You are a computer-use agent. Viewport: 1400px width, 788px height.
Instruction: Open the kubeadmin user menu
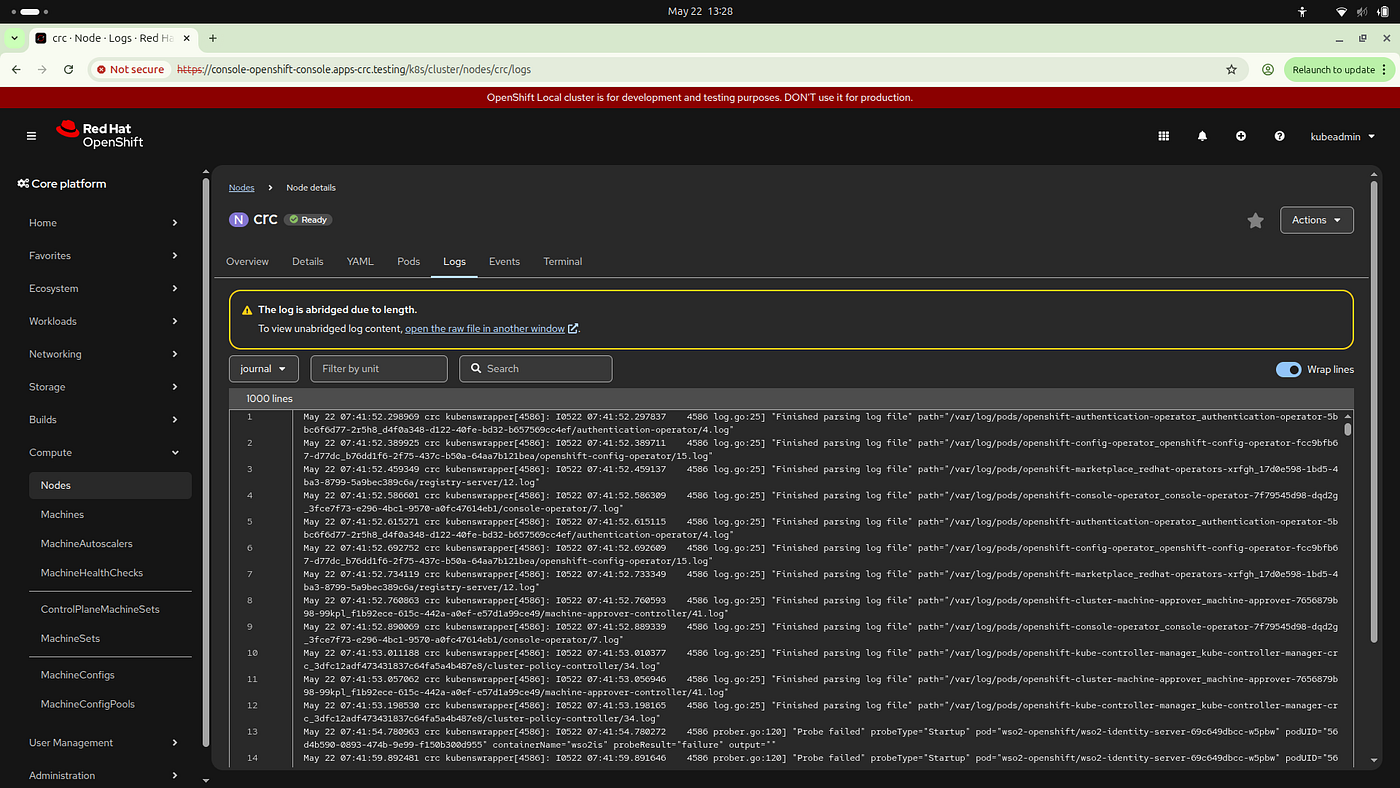coord(1343,136)
